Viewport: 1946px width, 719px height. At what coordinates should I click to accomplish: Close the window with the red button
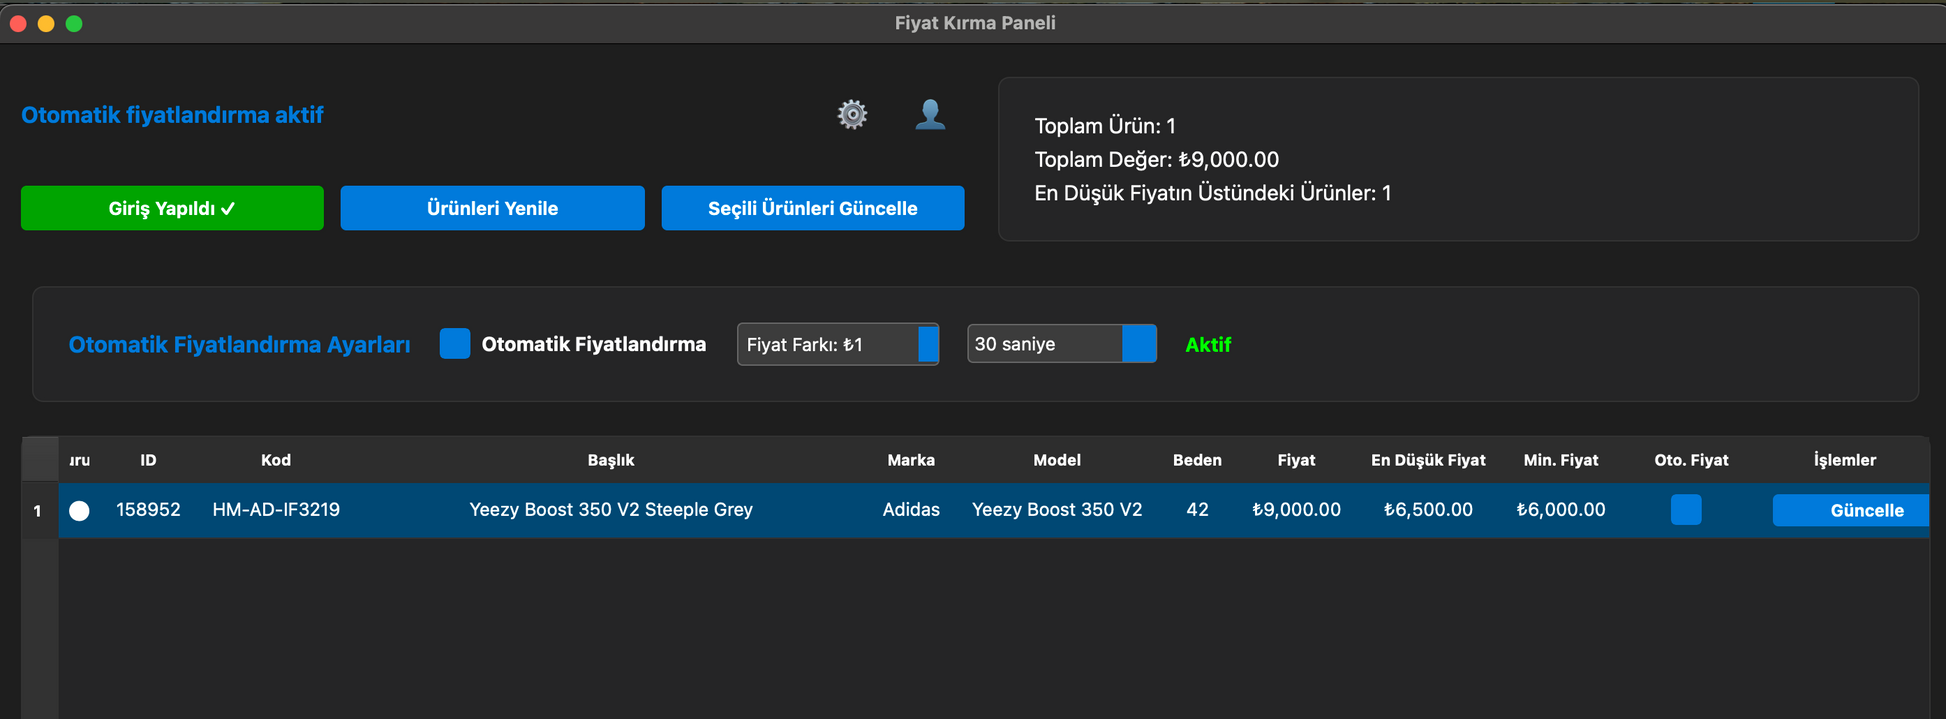point(18,23)
